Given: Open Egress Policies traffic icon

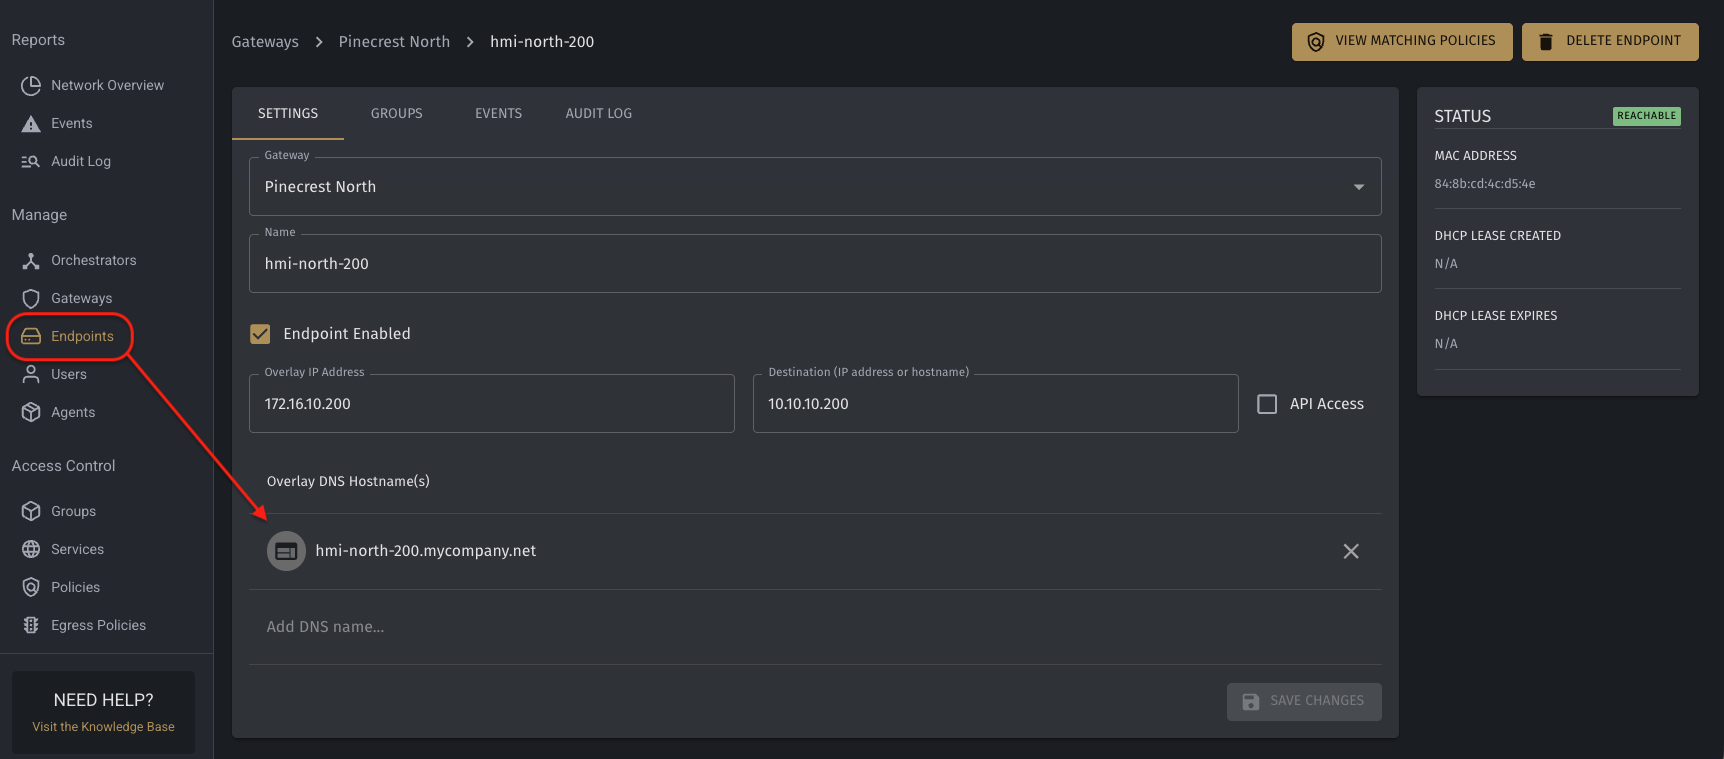Looking at the screenshot, I should pyautogui.click(x=31, y=625).
